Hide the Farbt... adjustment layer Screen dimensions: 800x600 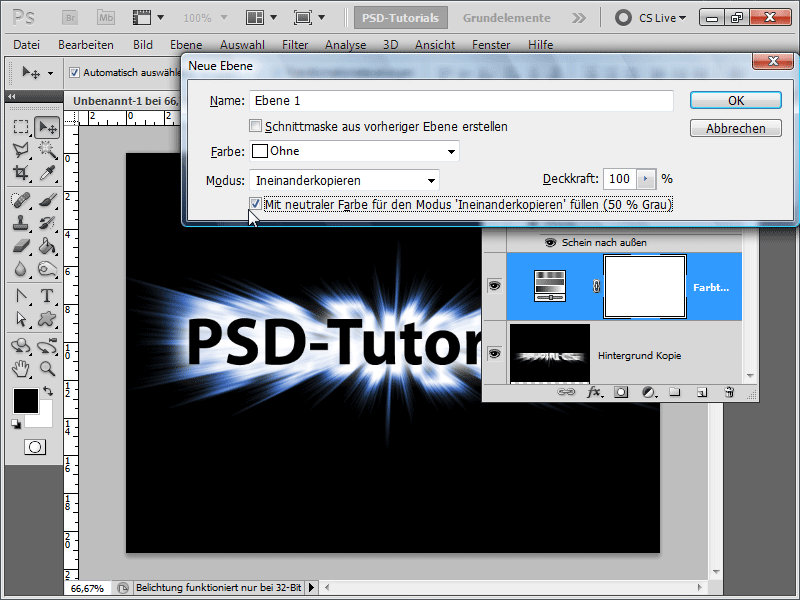[494, 286]
